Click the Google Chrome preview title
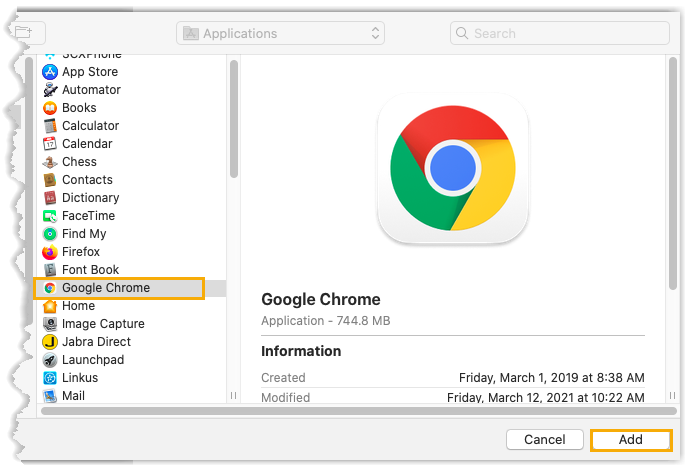The image size is (686, 472). point(321,300)
